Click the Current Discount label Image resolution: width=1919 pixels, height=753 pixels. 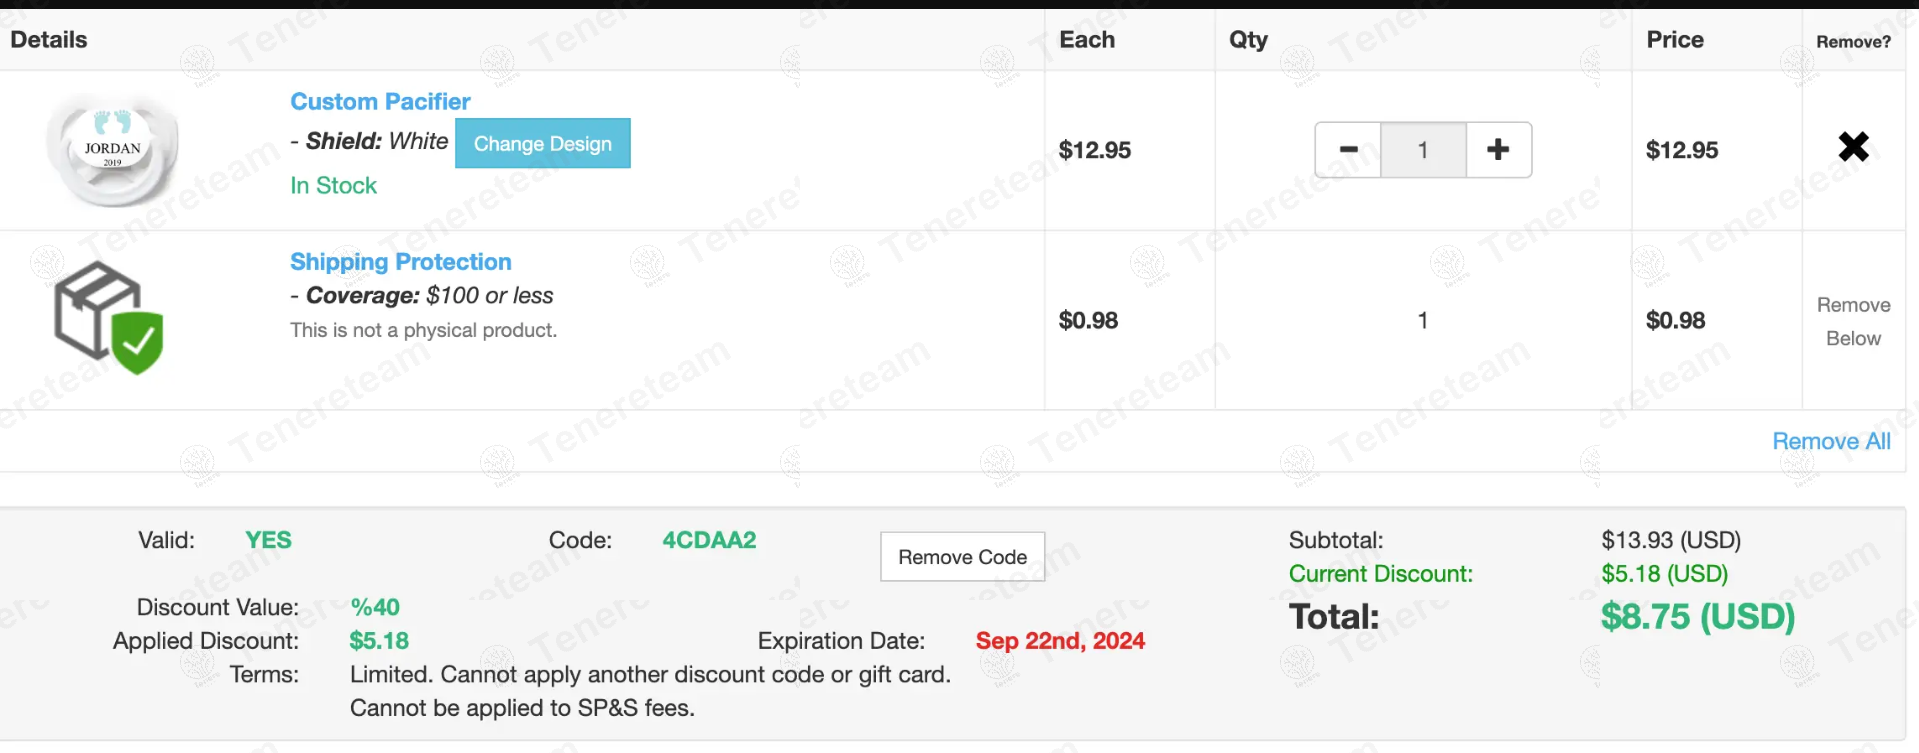[x=1381, y=574]
